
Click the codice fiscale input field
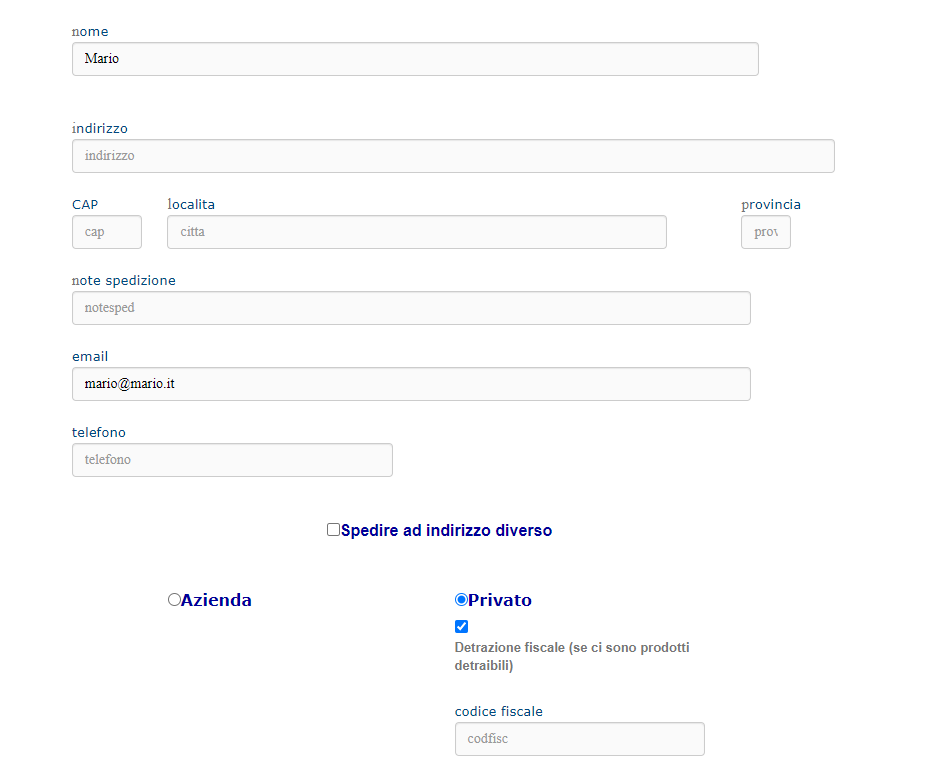(x=580, y=739)
